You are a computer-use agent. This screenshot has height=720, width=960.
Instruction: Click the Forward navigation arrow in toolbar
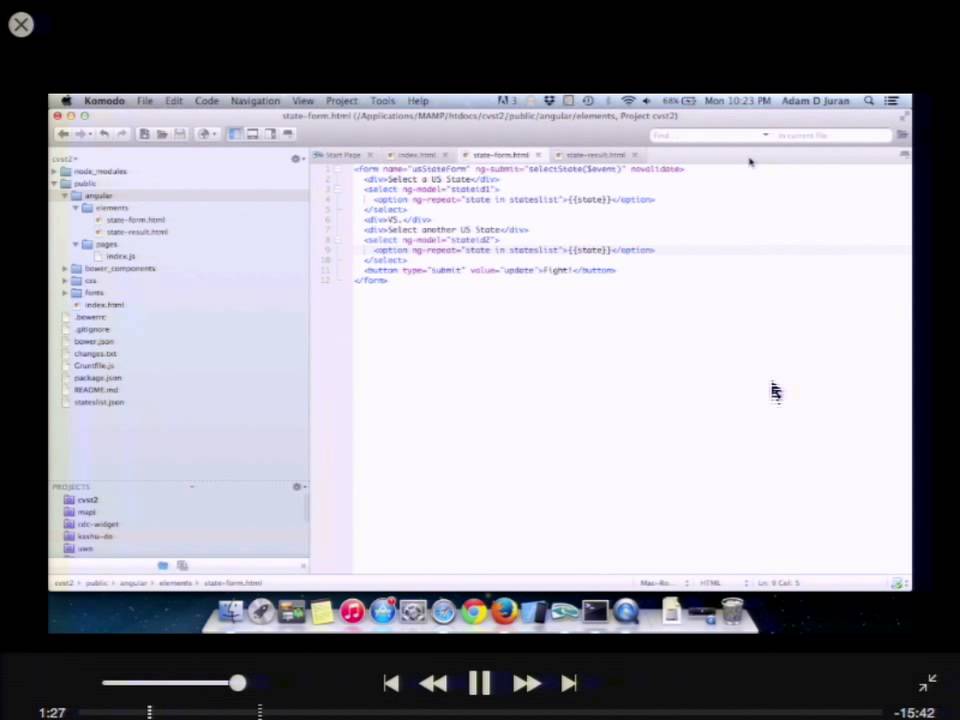point(80,134)
